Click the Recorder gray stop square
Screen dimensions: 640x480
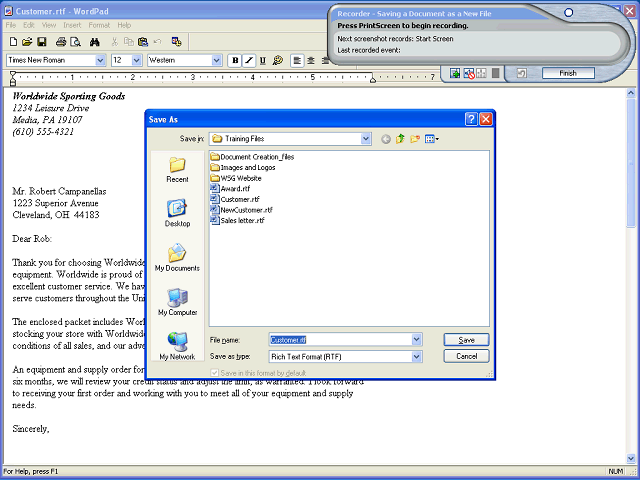pyautogui.click(x=495, y=73)
